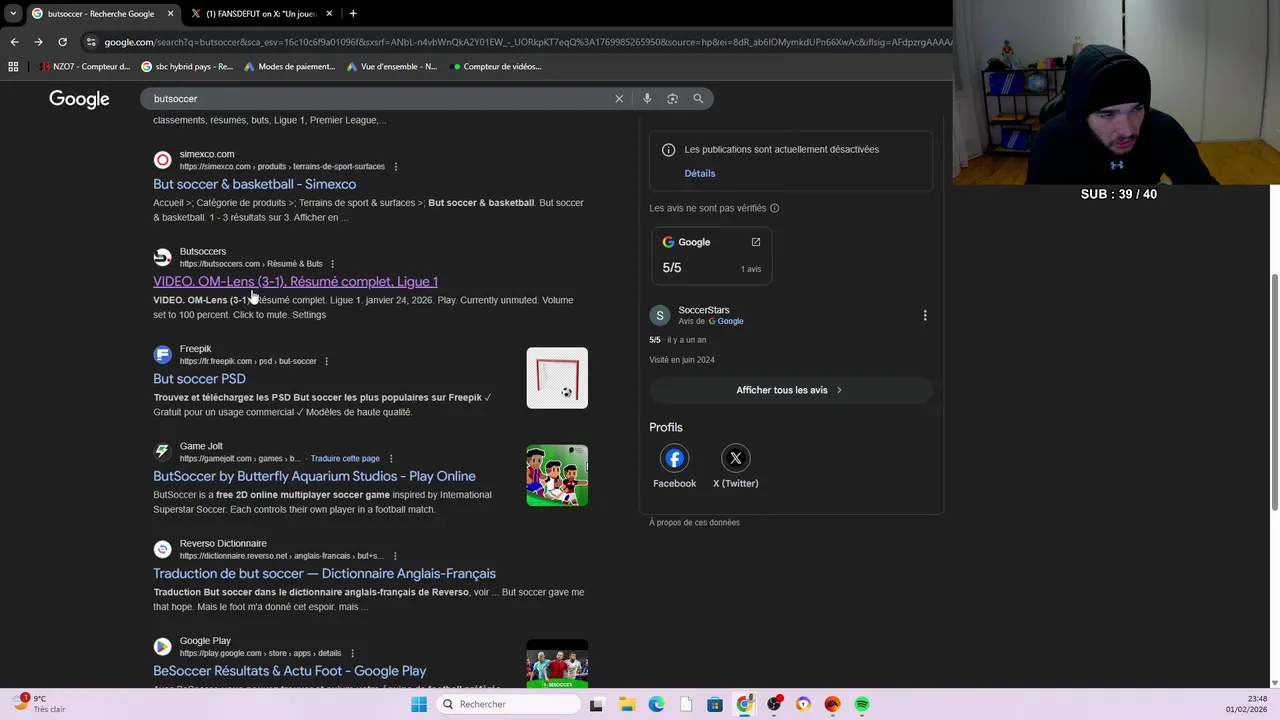Screen dimensions: 1280x720
Task: Open Google Lens image search
Action: 672,99
